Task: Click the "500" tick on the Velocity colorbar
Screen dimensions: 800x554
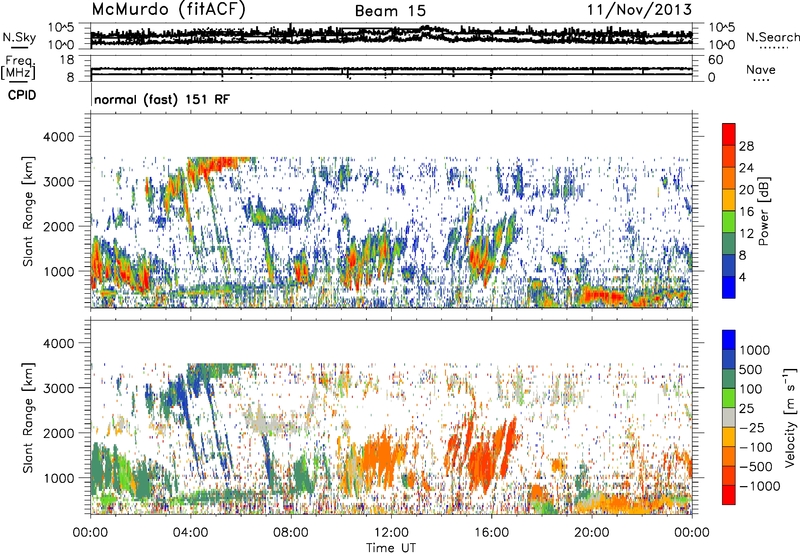Action: point(751,369)
